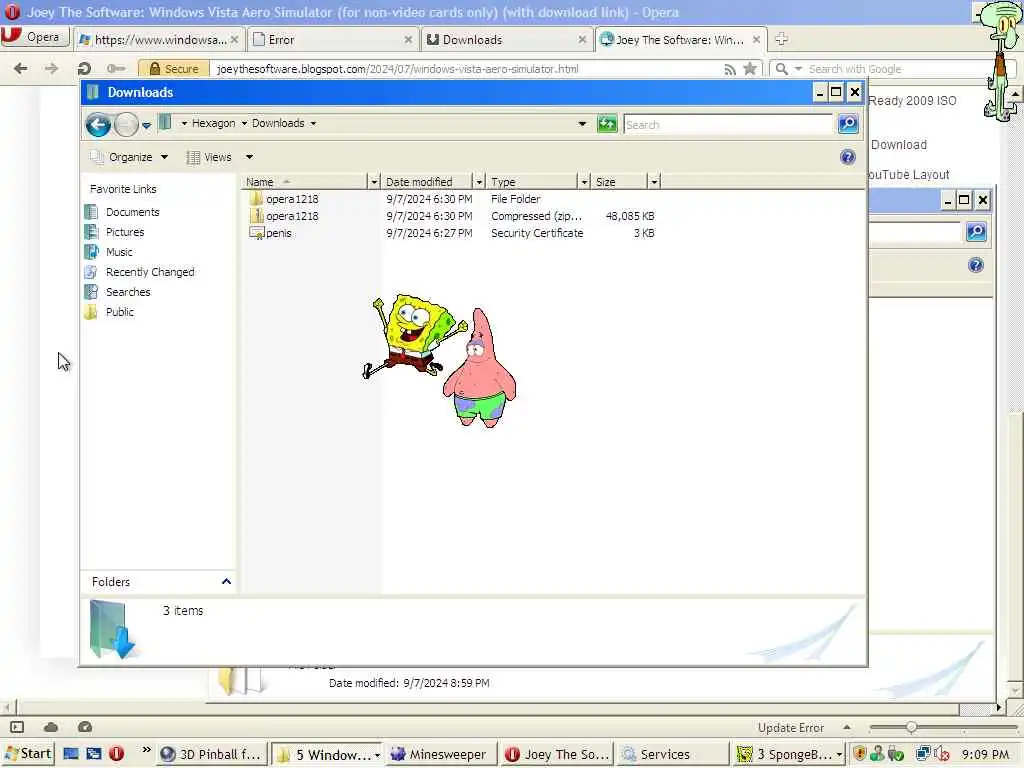Open 3D Pinball taskbar button
Image resolution: width=1024 pixels, height=768 pixels.
click(212, 754)
